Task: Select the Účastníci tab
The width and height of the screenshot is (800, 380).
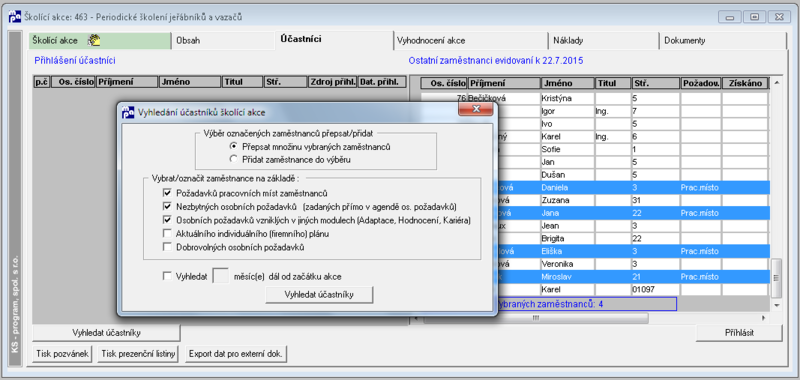Action: (334, 40)
